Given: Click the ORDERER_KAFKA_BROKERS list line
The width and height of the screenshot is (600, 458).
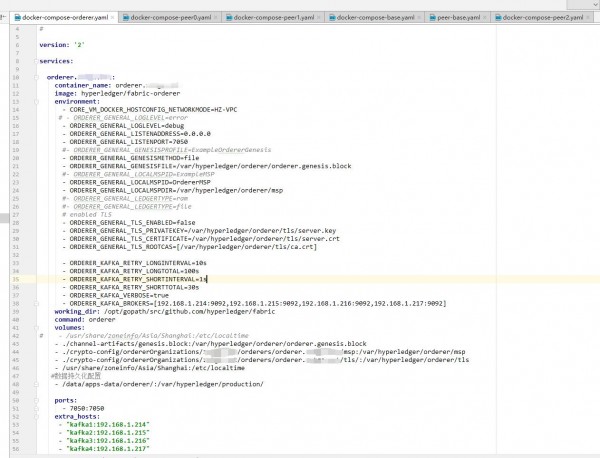Looking at the screenshot, I should point(254,304).
